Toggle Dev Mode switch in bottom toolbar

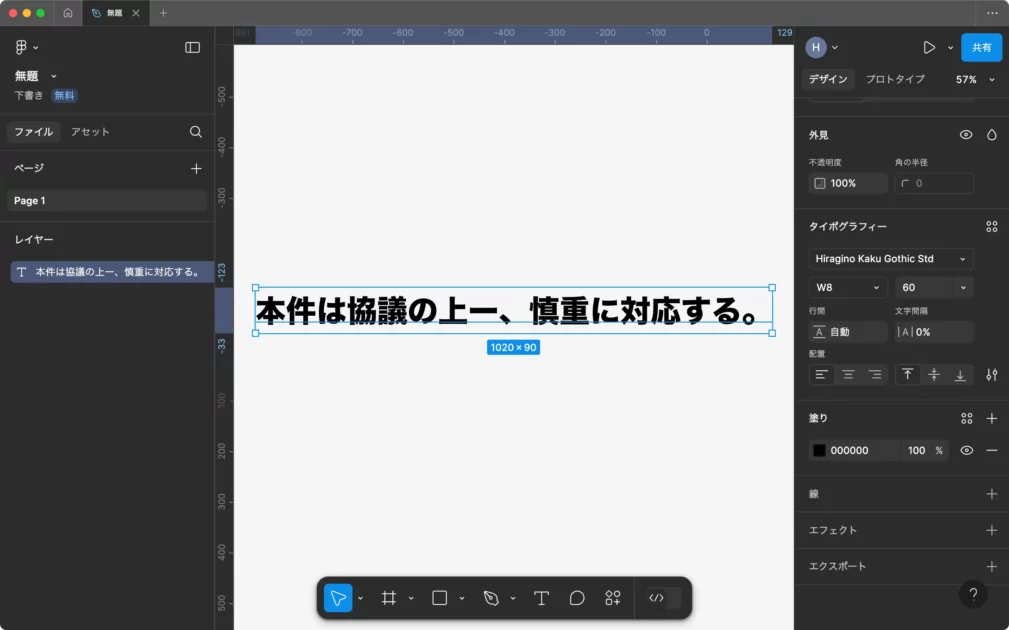[664, 598]
